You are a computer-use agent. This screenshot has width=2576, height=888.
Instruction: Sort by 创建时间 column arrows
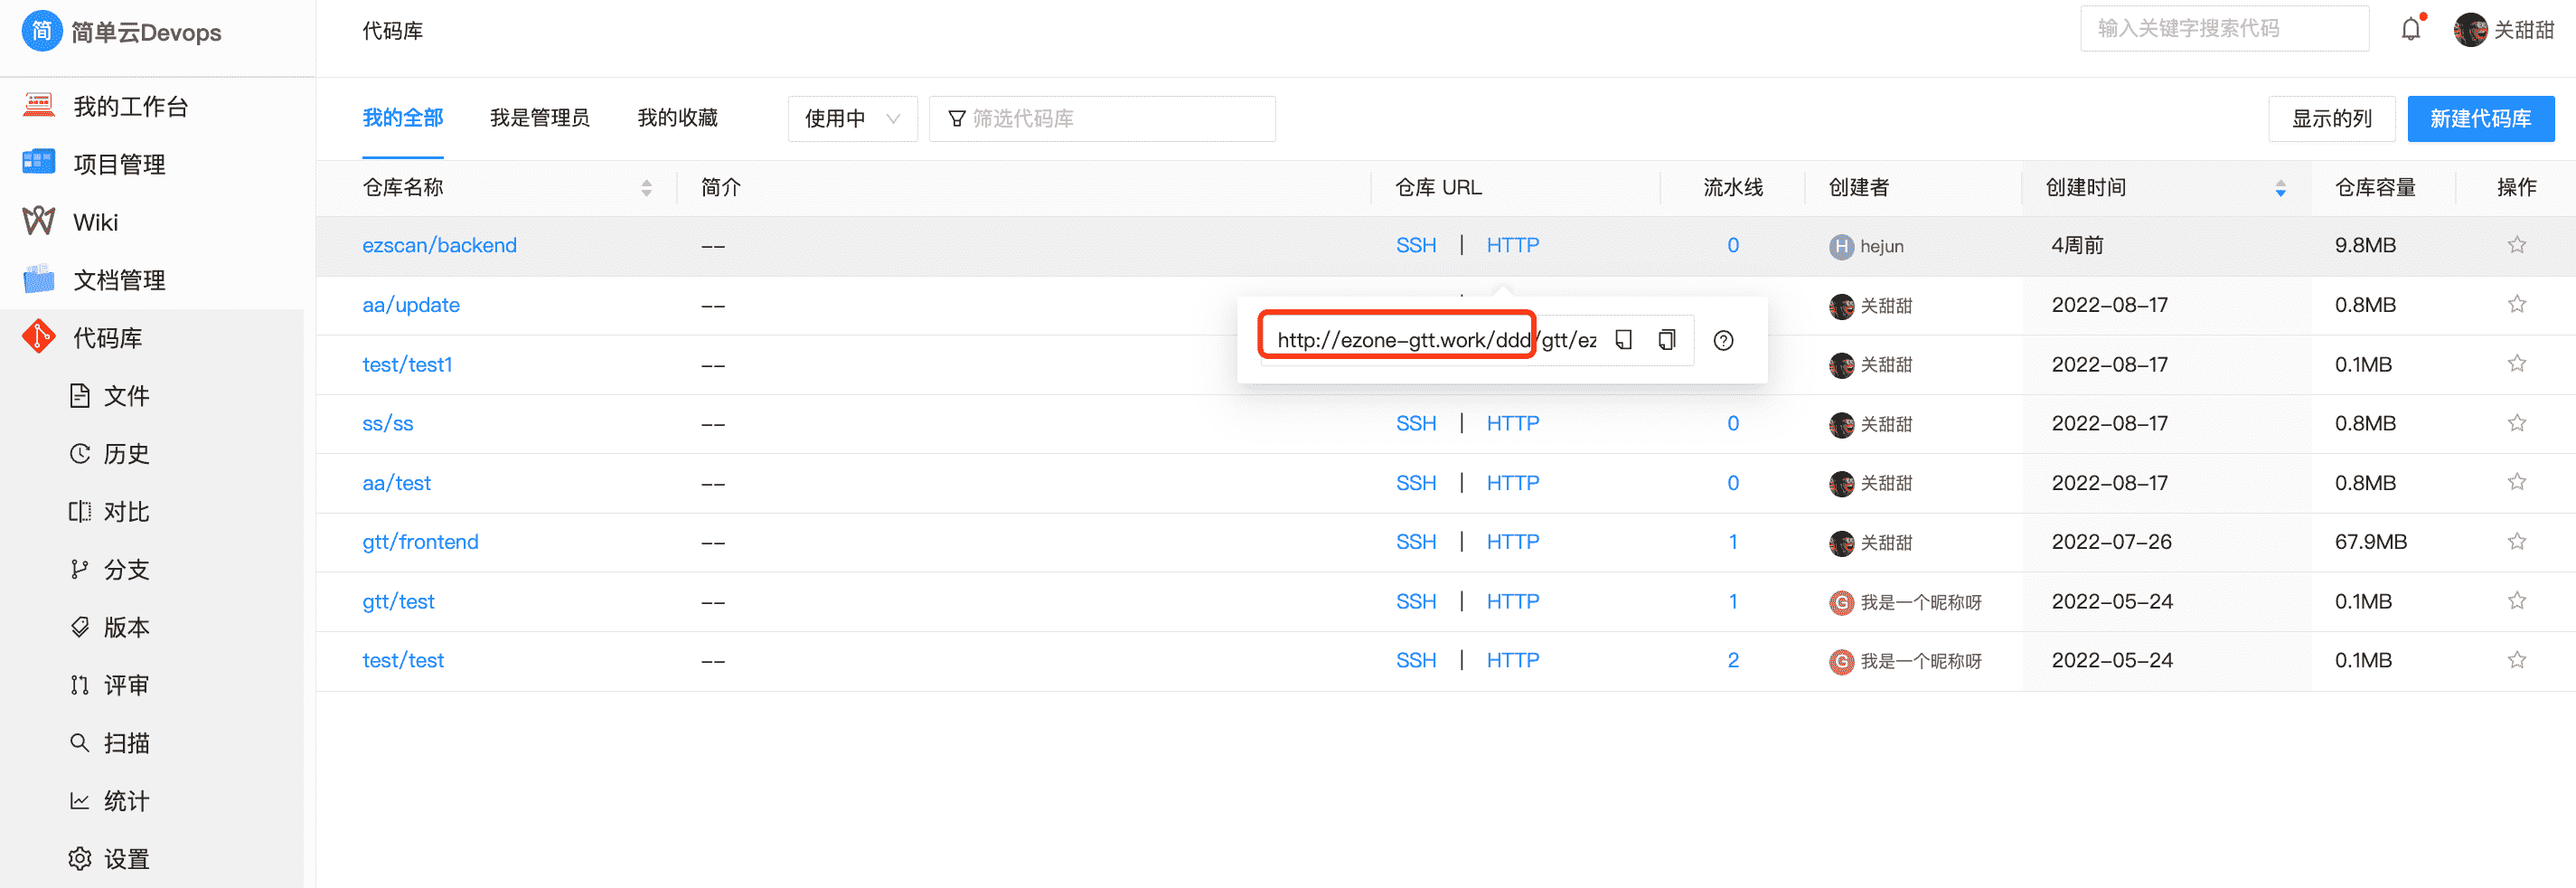(2280, 188)
